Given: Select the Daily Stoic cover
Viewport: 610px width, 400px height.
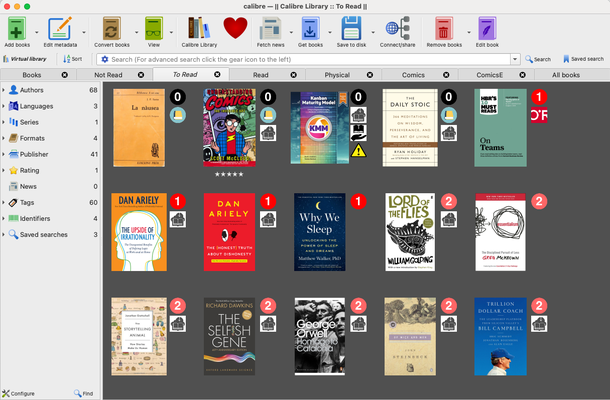Looking at the screenshot, I should pyautogui.click(x=410, y=128).
